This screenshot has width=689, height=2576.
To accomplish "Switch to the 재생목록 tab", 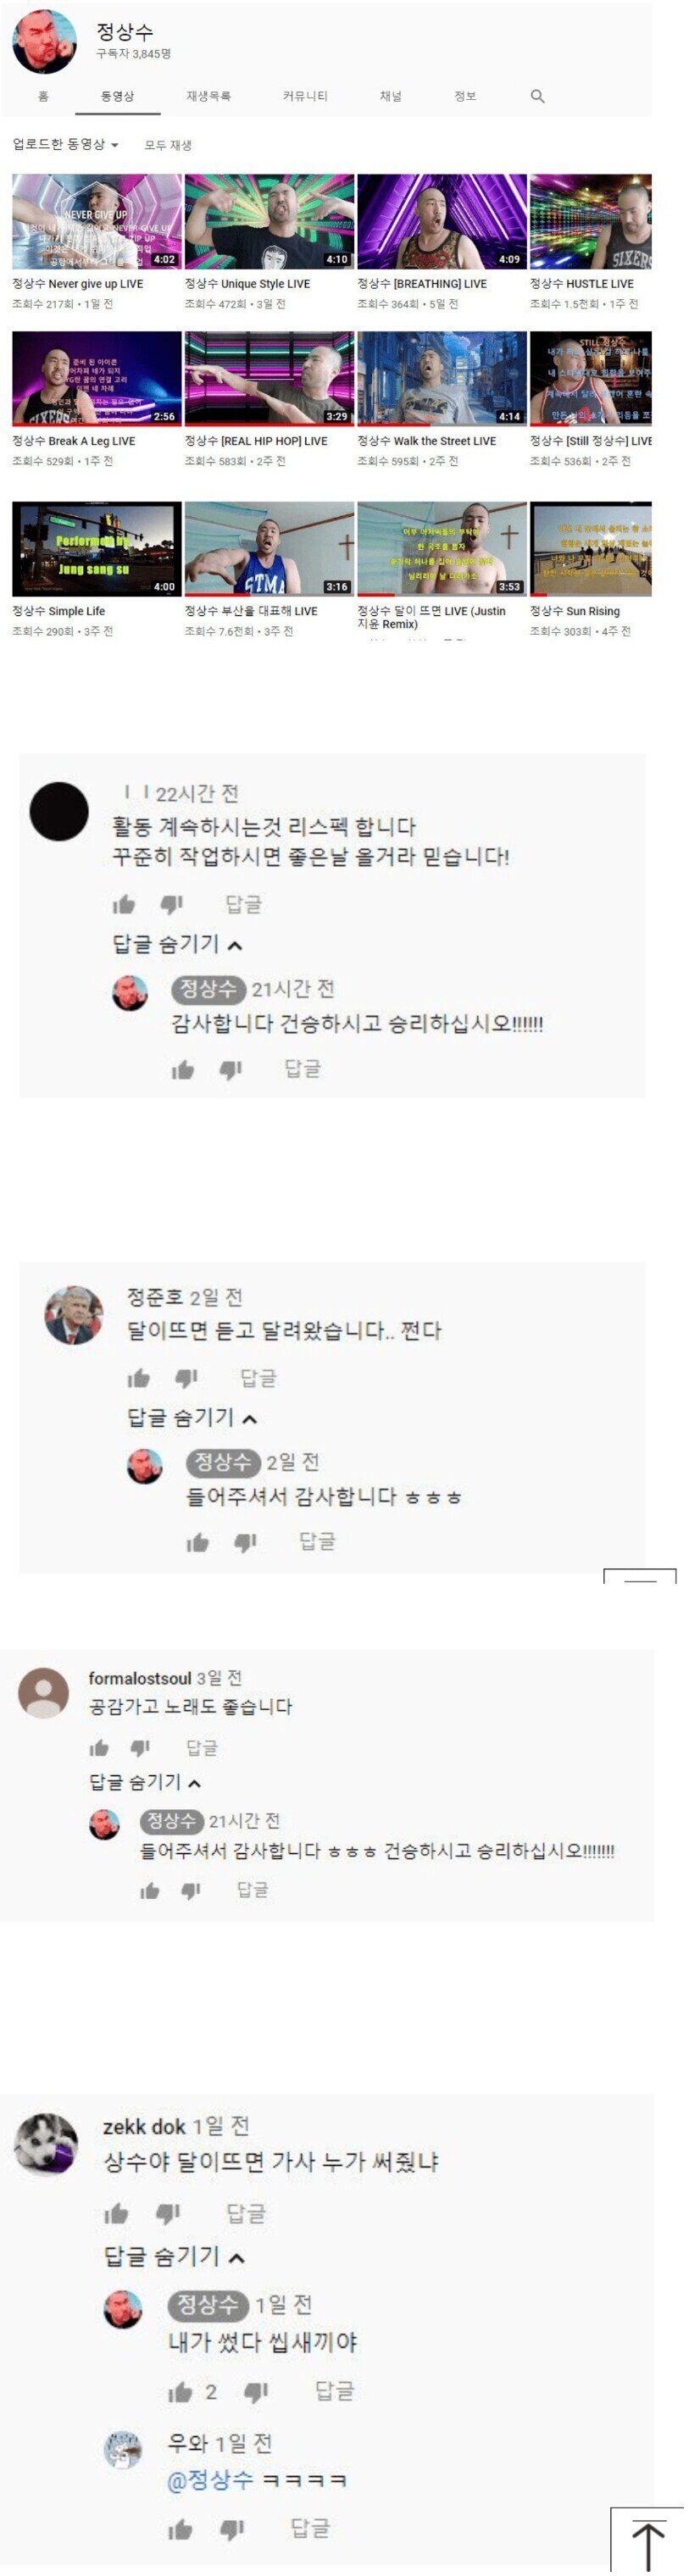I will pyautogui.click(x=208, y=96).
